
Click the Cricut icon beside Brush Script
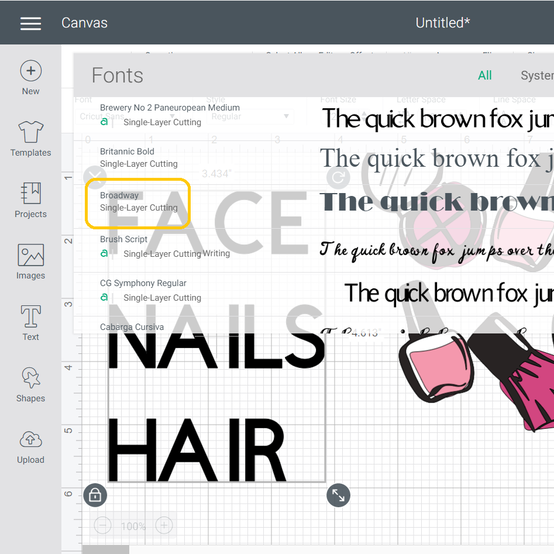point(104,253)
